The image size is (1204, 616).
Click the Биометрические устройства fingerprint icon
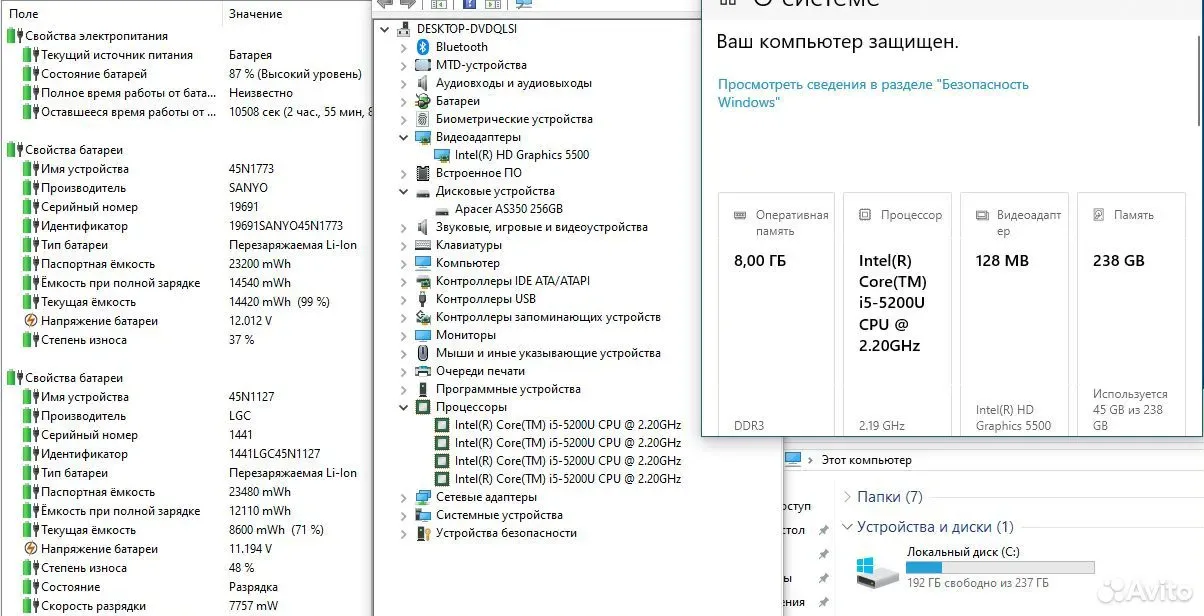423,119
